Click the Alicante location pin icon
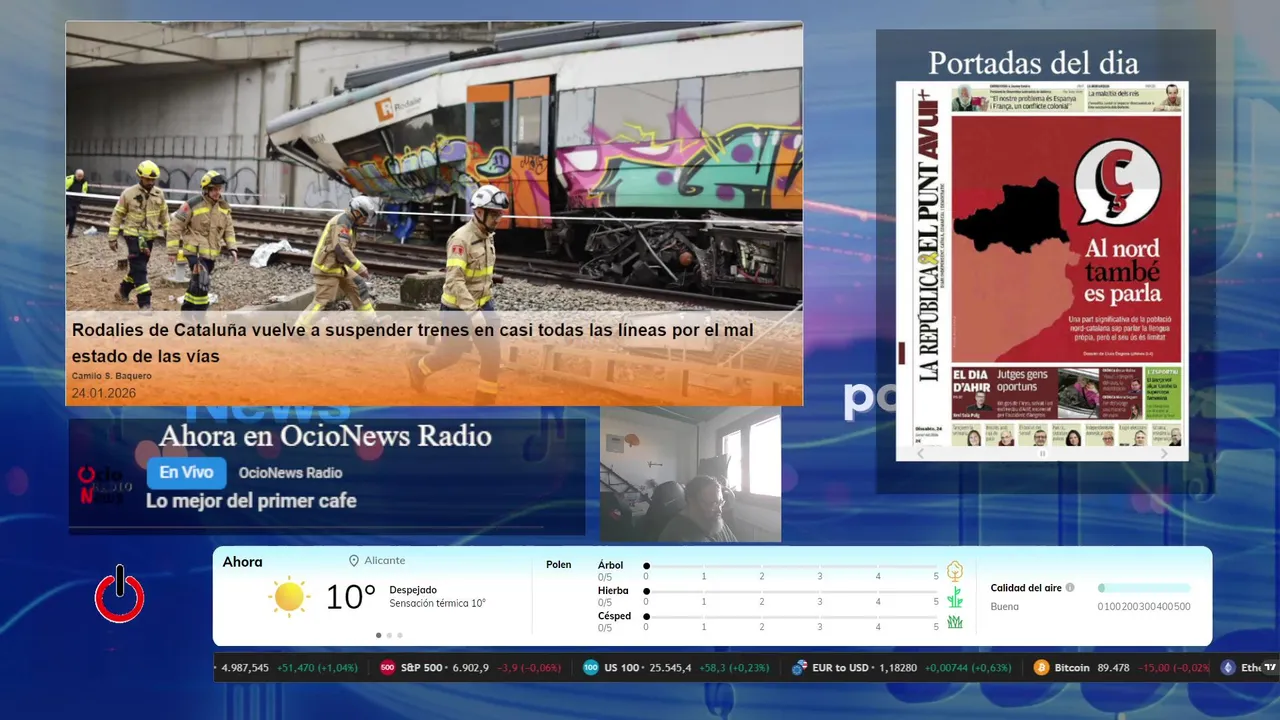1280x720 pixels. (354, 561)
